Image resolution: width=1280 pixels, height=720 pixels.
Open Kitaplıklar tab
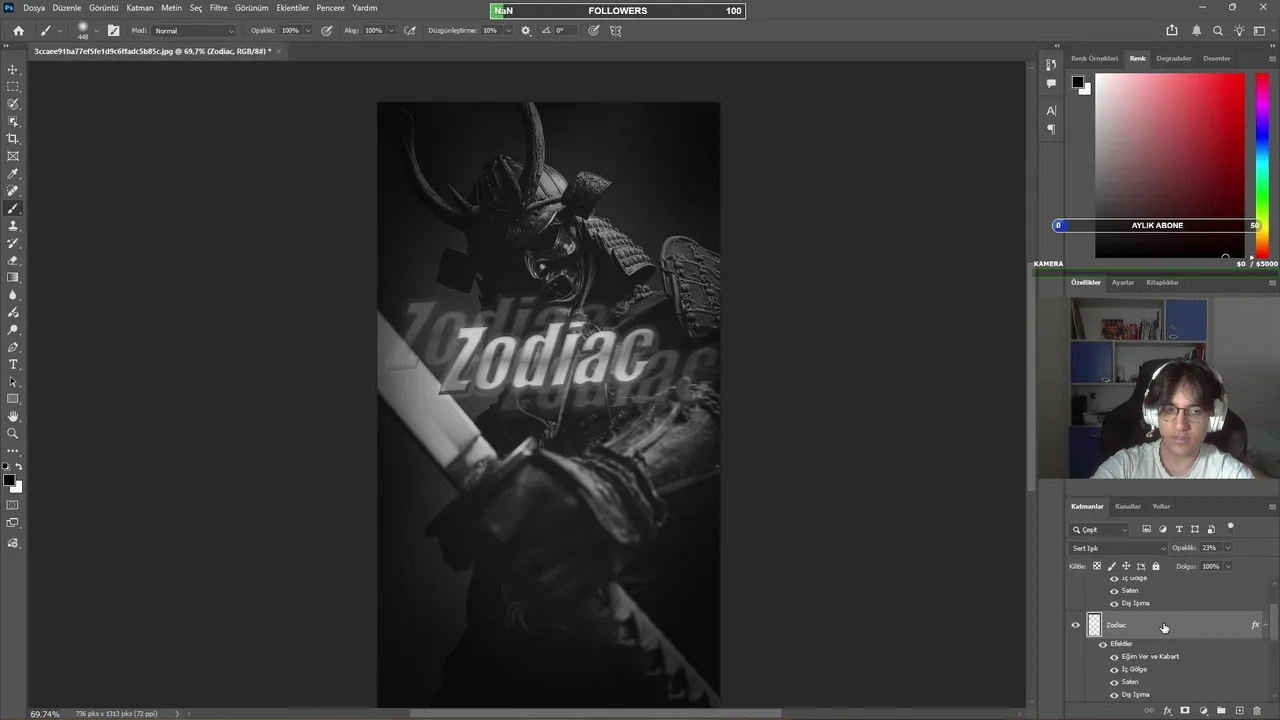point(1162,282)
